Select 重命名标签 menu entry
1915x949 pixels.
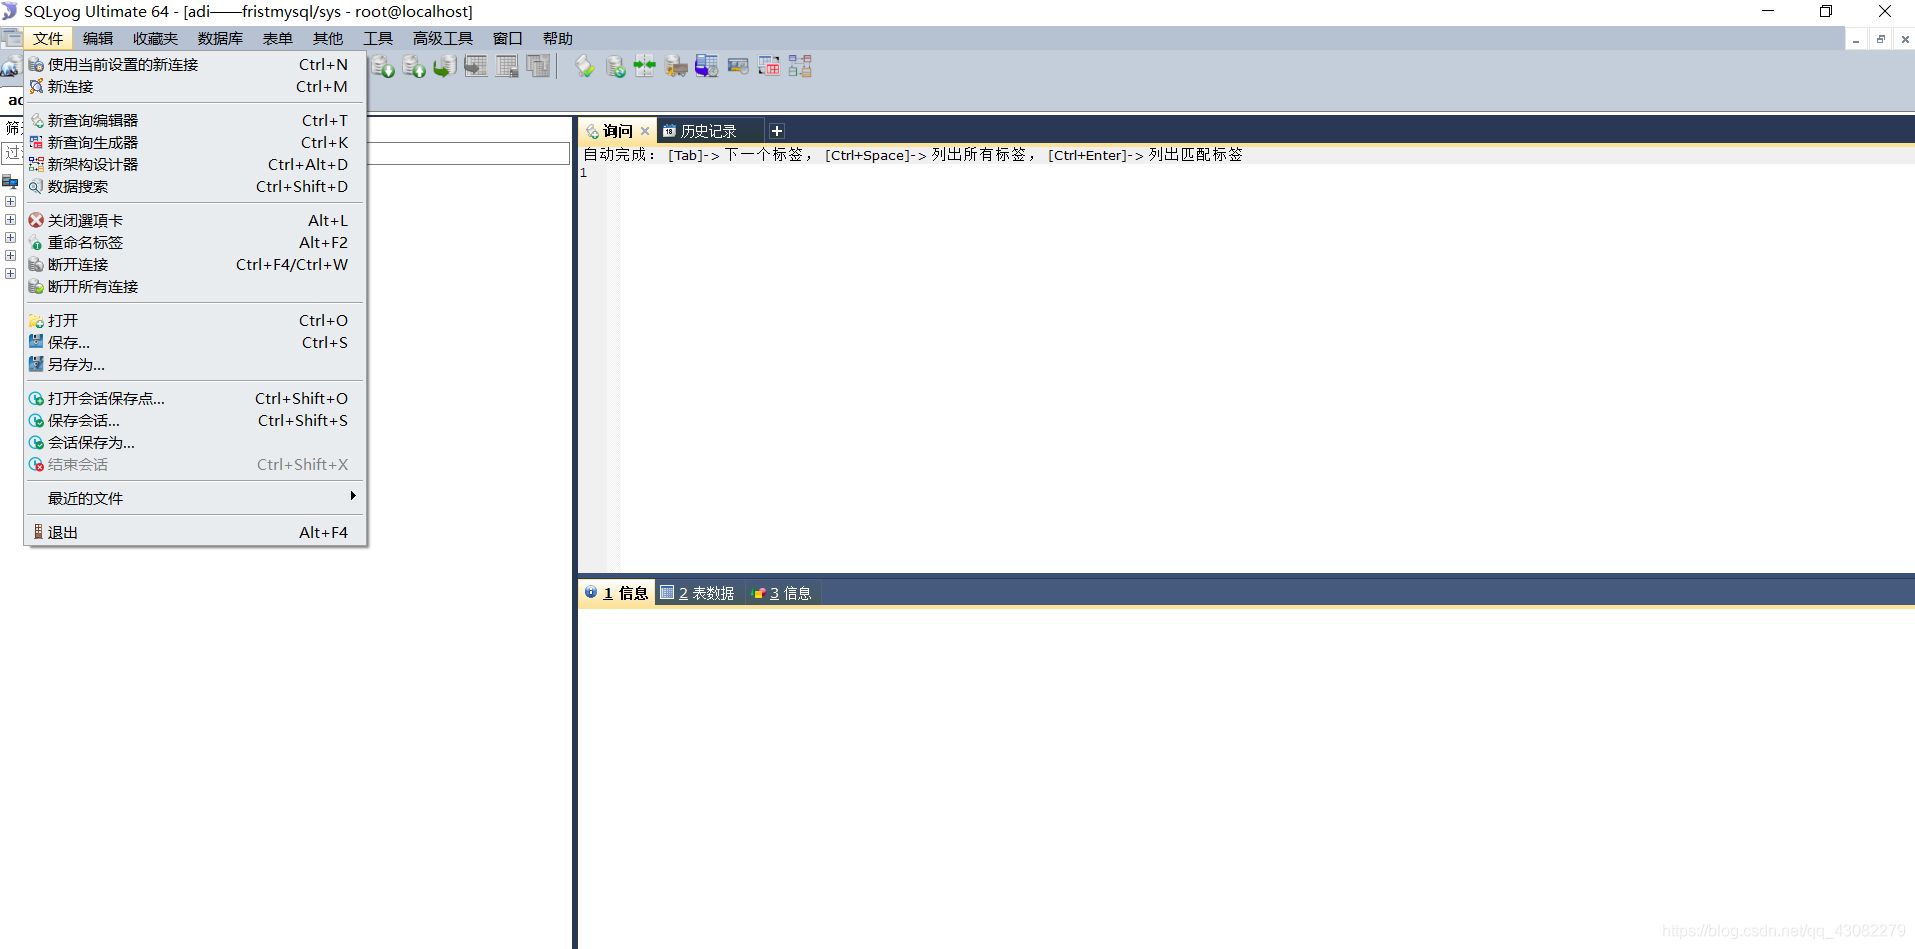click(x=195, y=242)
